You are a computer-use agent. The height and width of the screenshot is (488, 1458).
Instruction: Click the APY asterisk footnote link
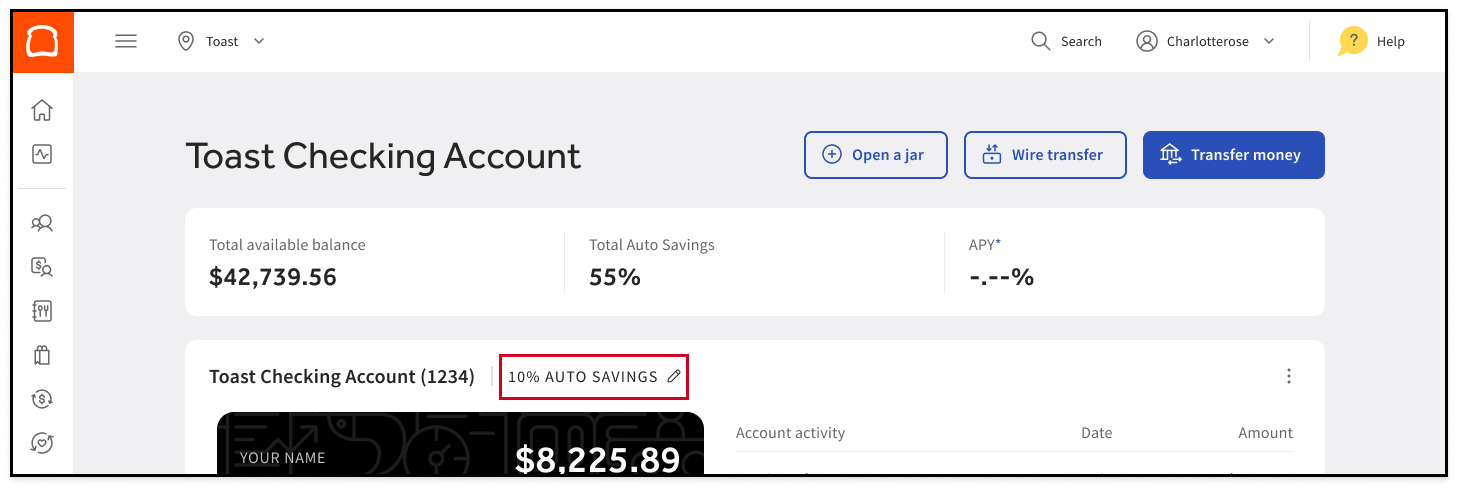(x=999, y=243)
